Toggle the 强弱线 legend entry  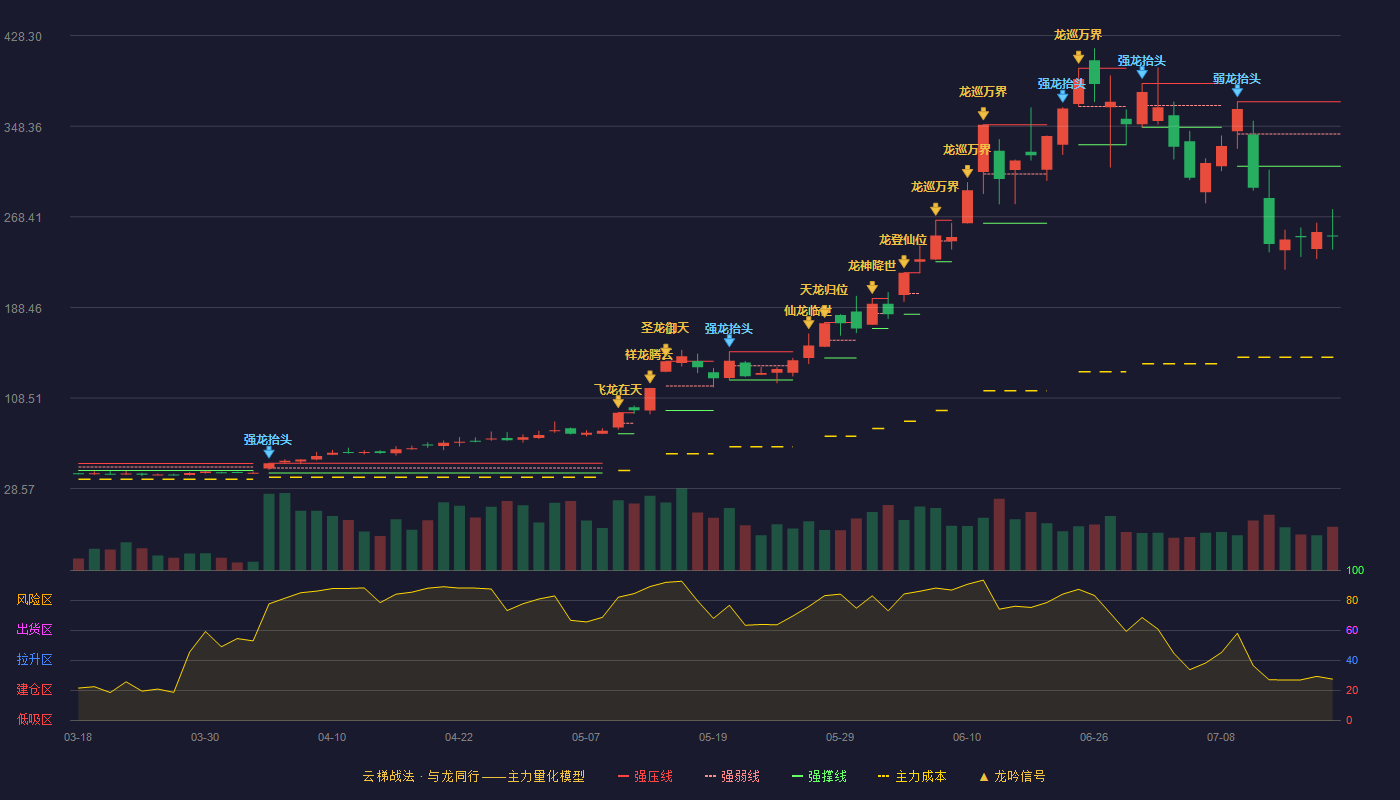click(x=732, y=776)
